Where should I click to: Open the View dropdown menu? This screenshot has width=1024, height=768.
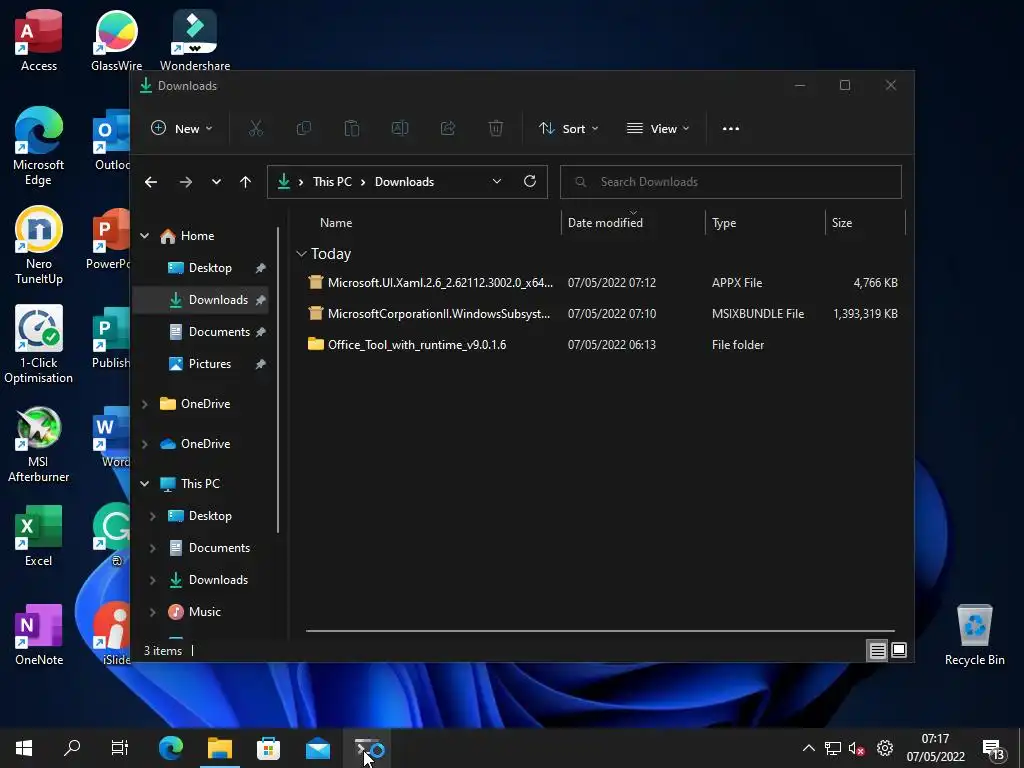tap(658, 129)
